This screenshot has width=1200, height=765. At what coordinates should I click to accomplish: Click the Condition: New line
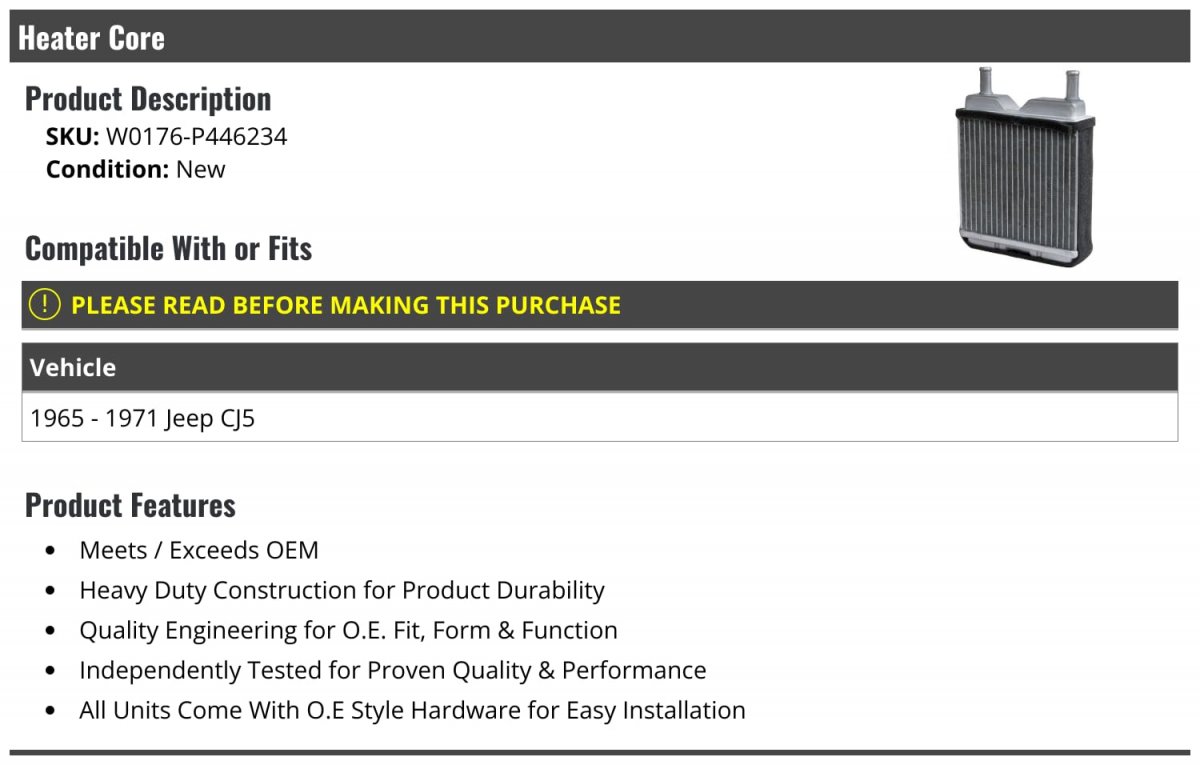point(135,169)
